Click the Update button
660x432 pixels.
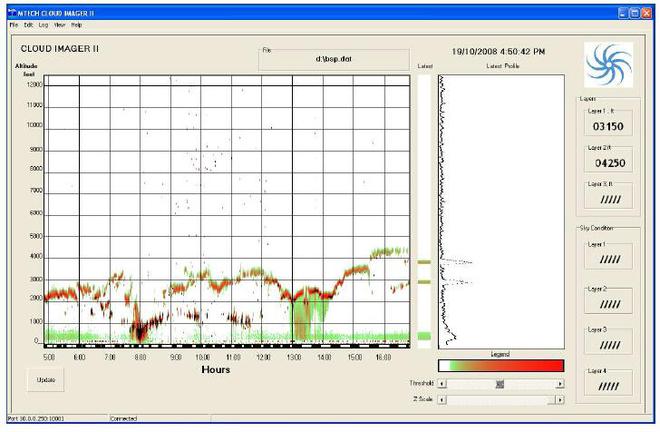click(46, 380)
